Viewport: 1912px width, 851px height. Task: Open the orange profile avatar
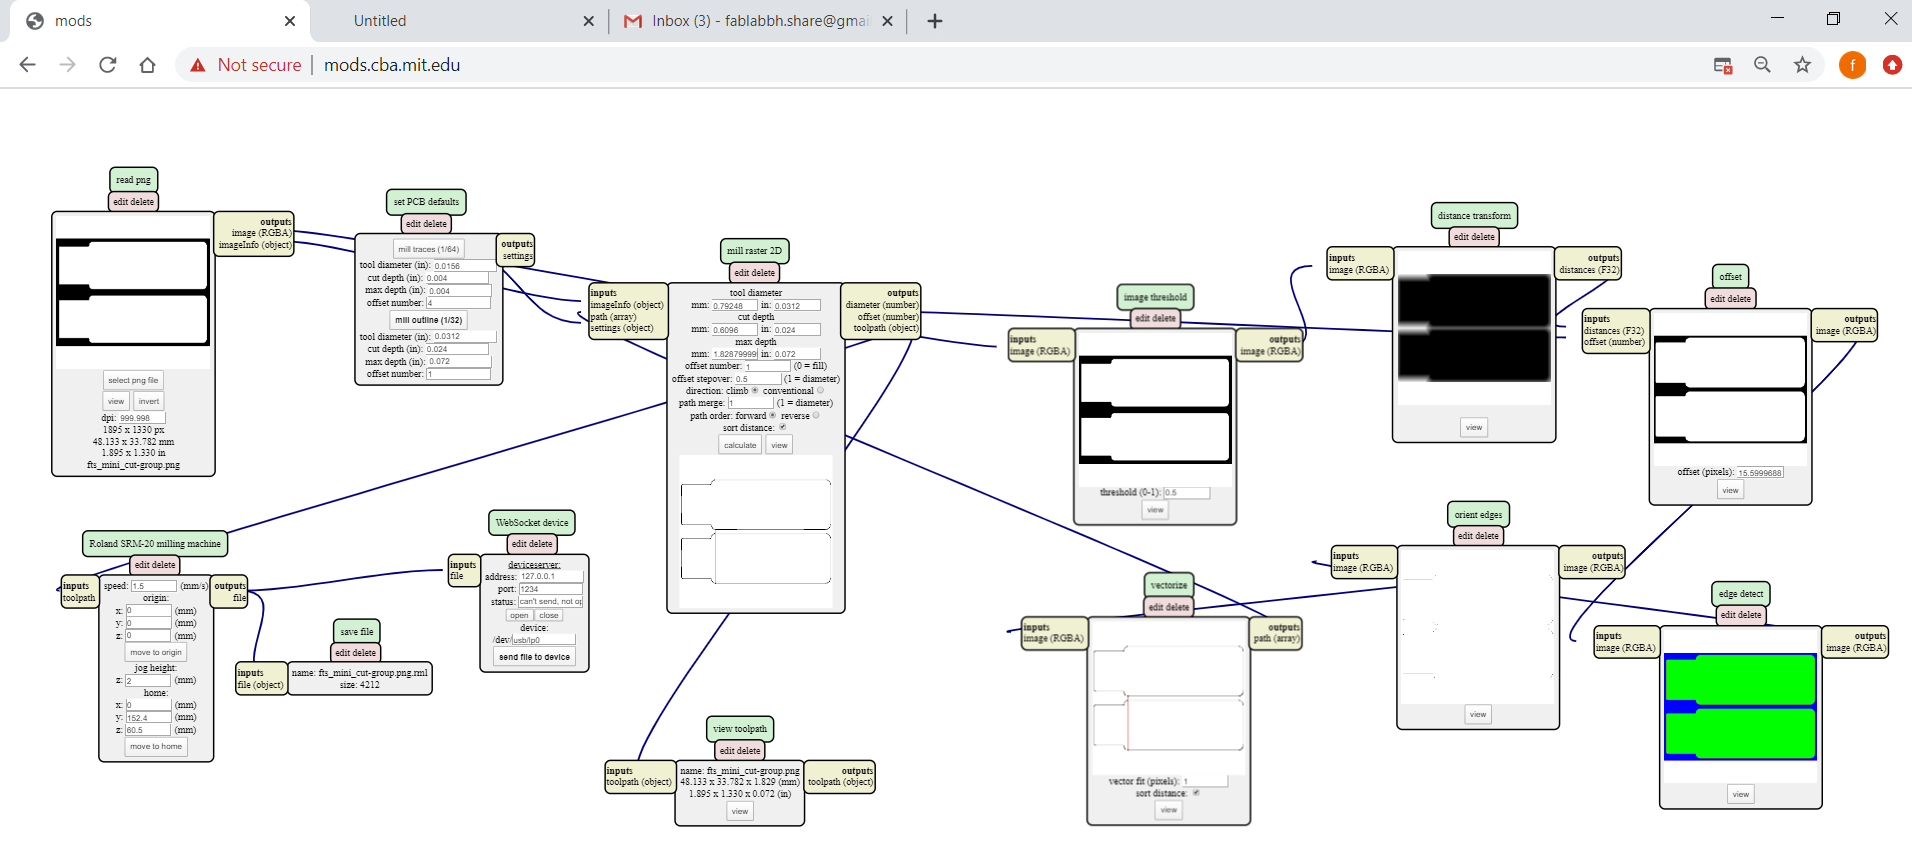(1852, 65)
